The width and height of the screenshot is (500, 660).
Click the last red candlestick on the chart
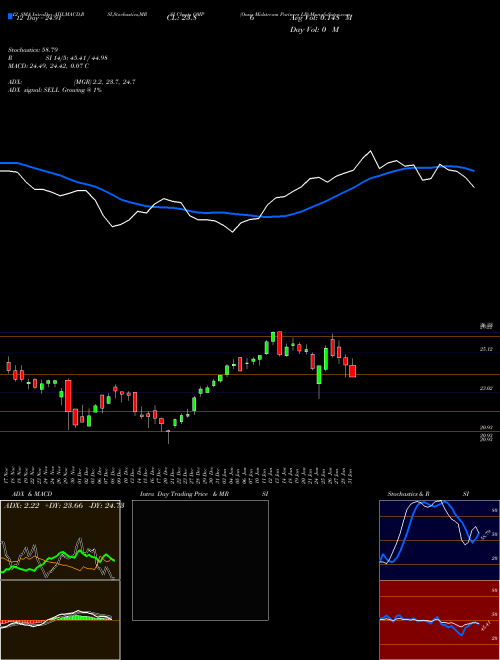(x=352, y=371)
